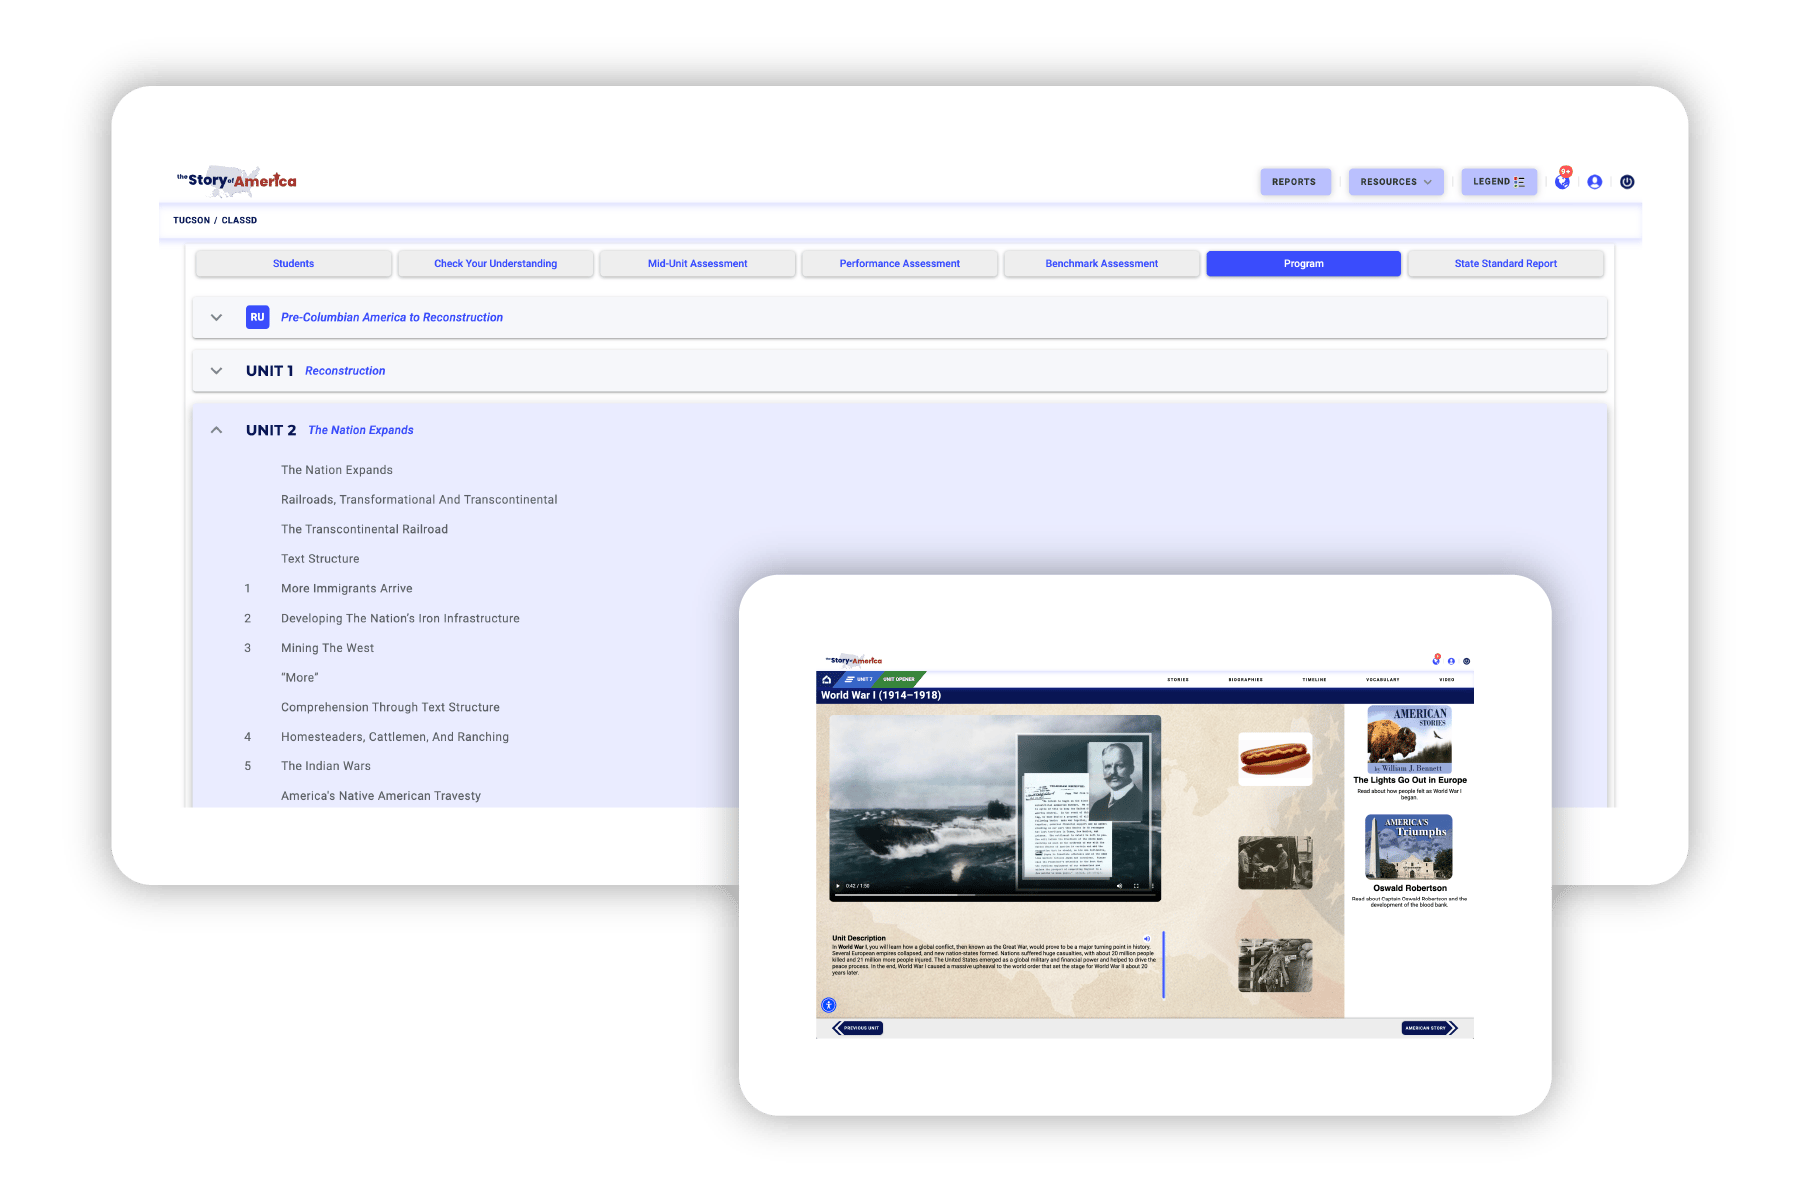1800x1201 pixels.
Task: Open notifications via the globe icon
Action: pos(1564,182)
